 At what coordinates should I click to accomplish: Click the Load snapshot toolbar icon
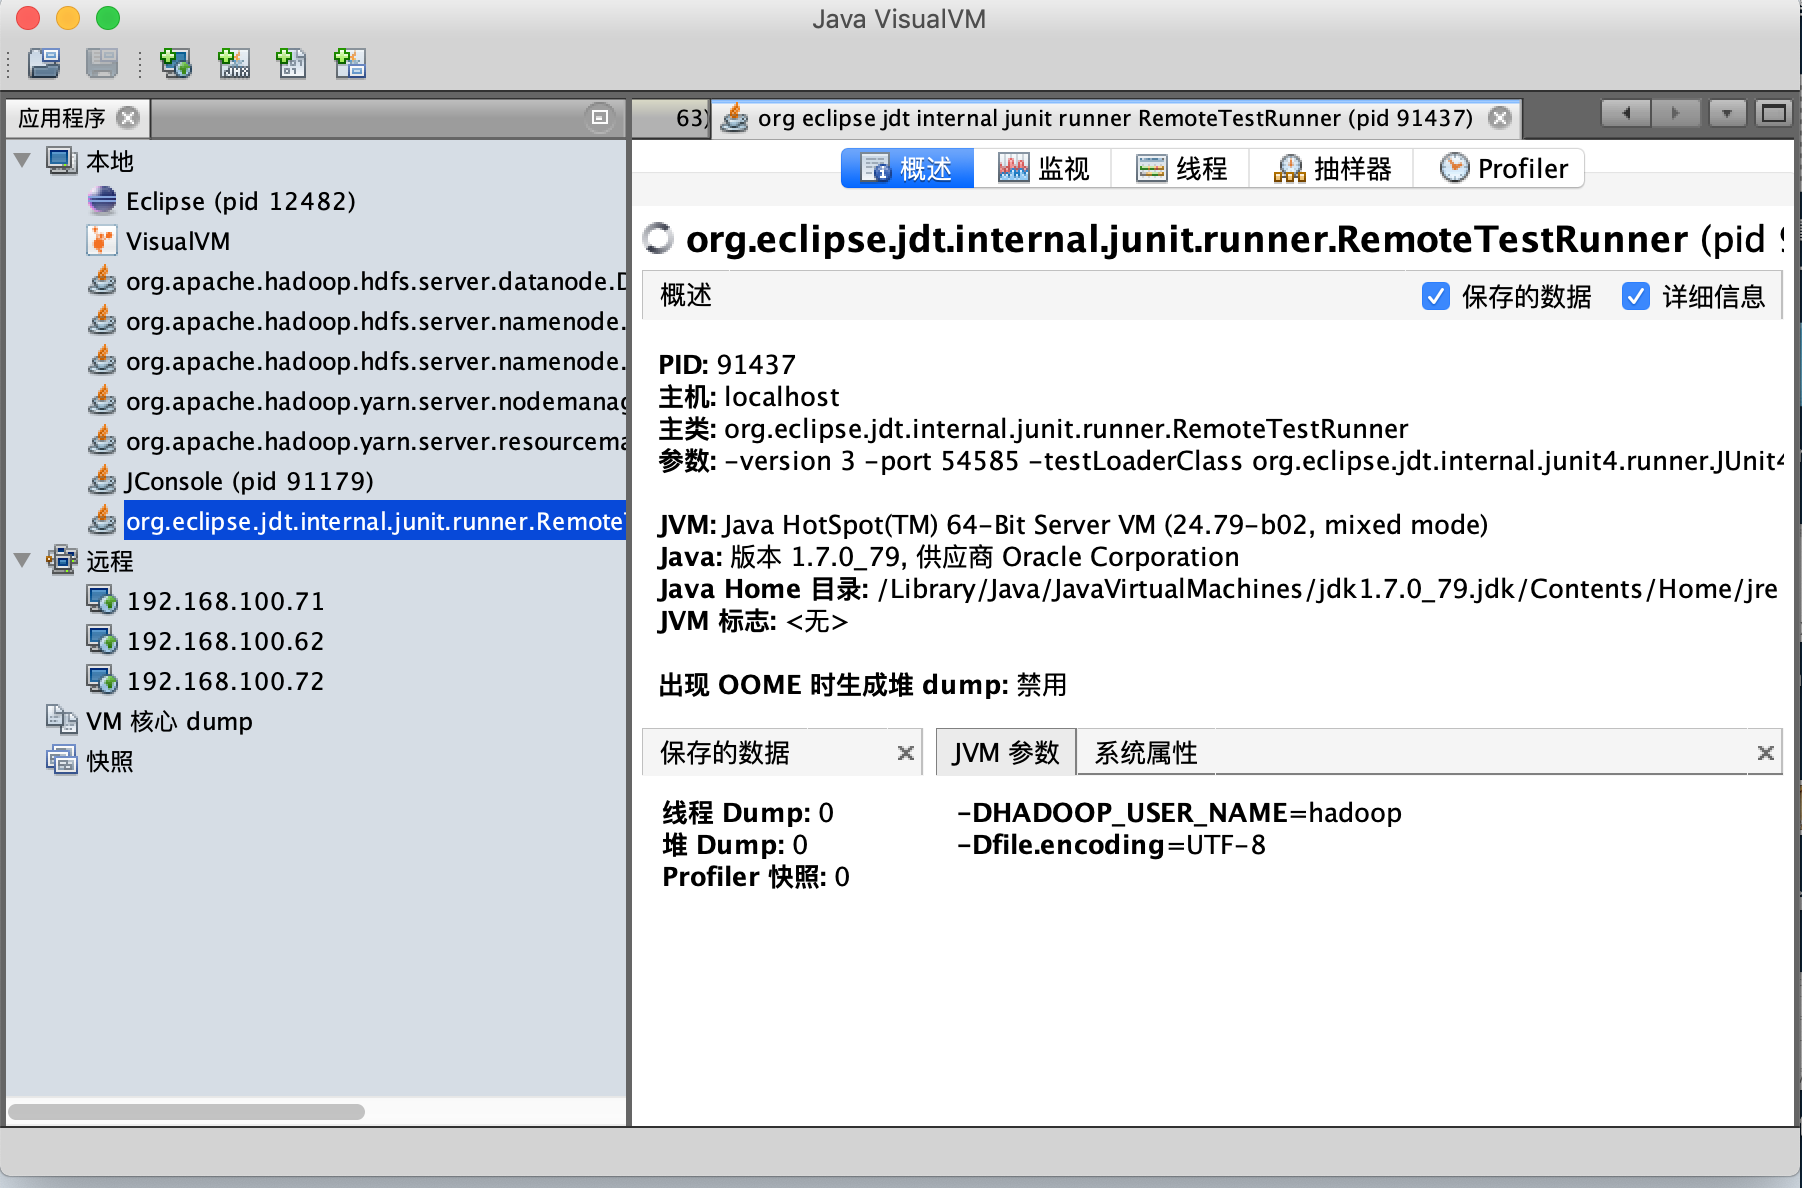[x=44, y=63]
